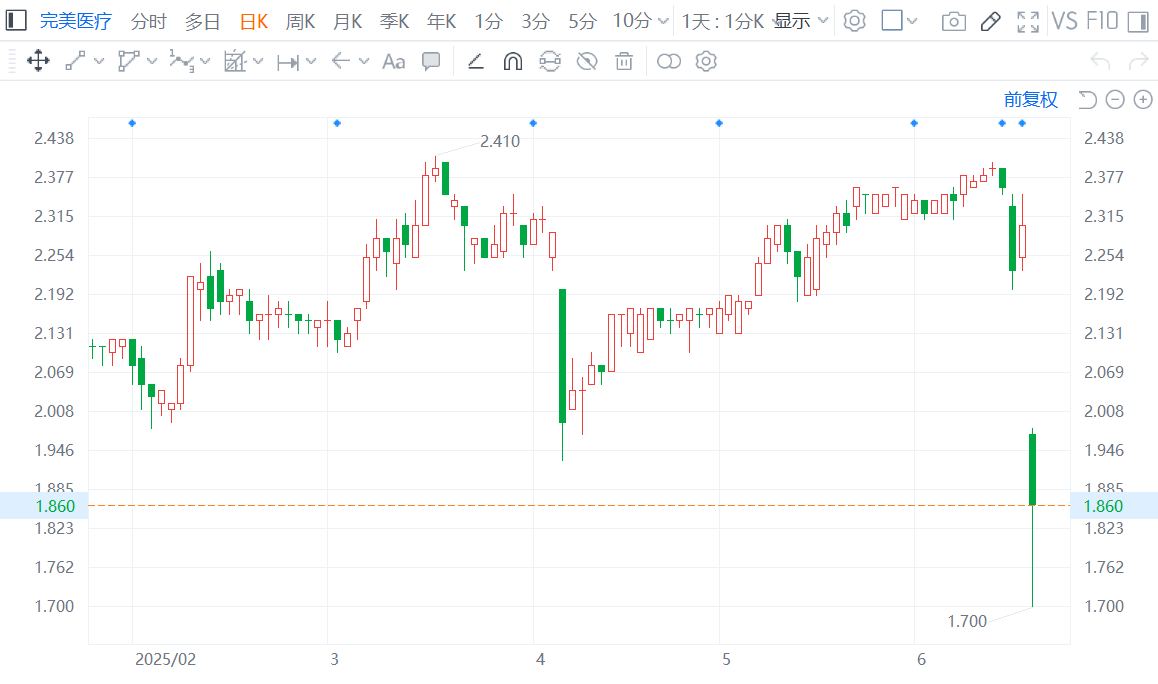
Task: Grab the drawing toolbar drag handle
Action: pyautogui.click(x=12, y=61)
